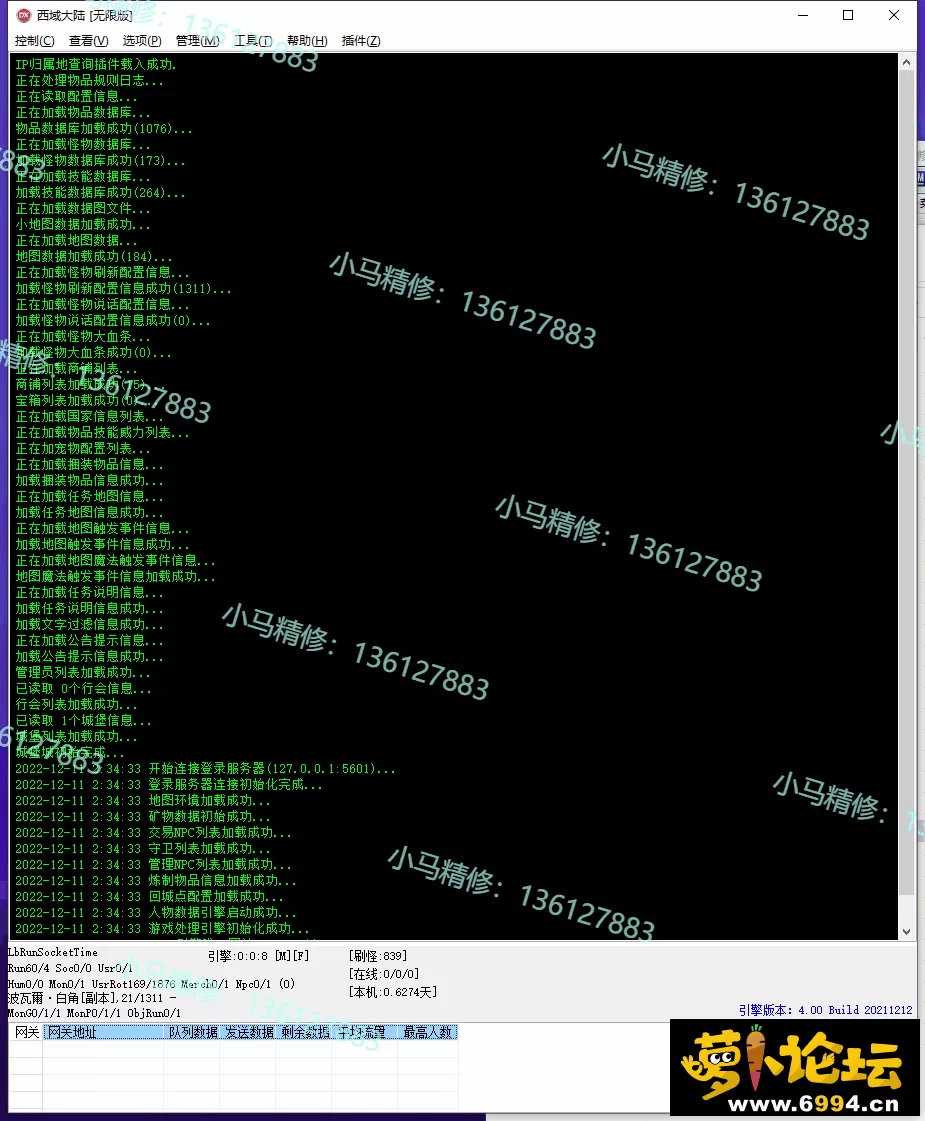The image size is (925, 1121).
Task: Select the 剩余数据 column header
Action: [x=305, y=1032]
